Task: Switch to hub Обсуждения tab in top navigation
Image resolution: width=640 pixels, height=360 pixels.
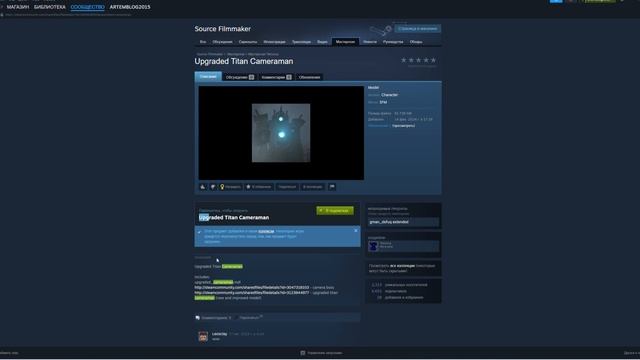Action: point(222,42)
